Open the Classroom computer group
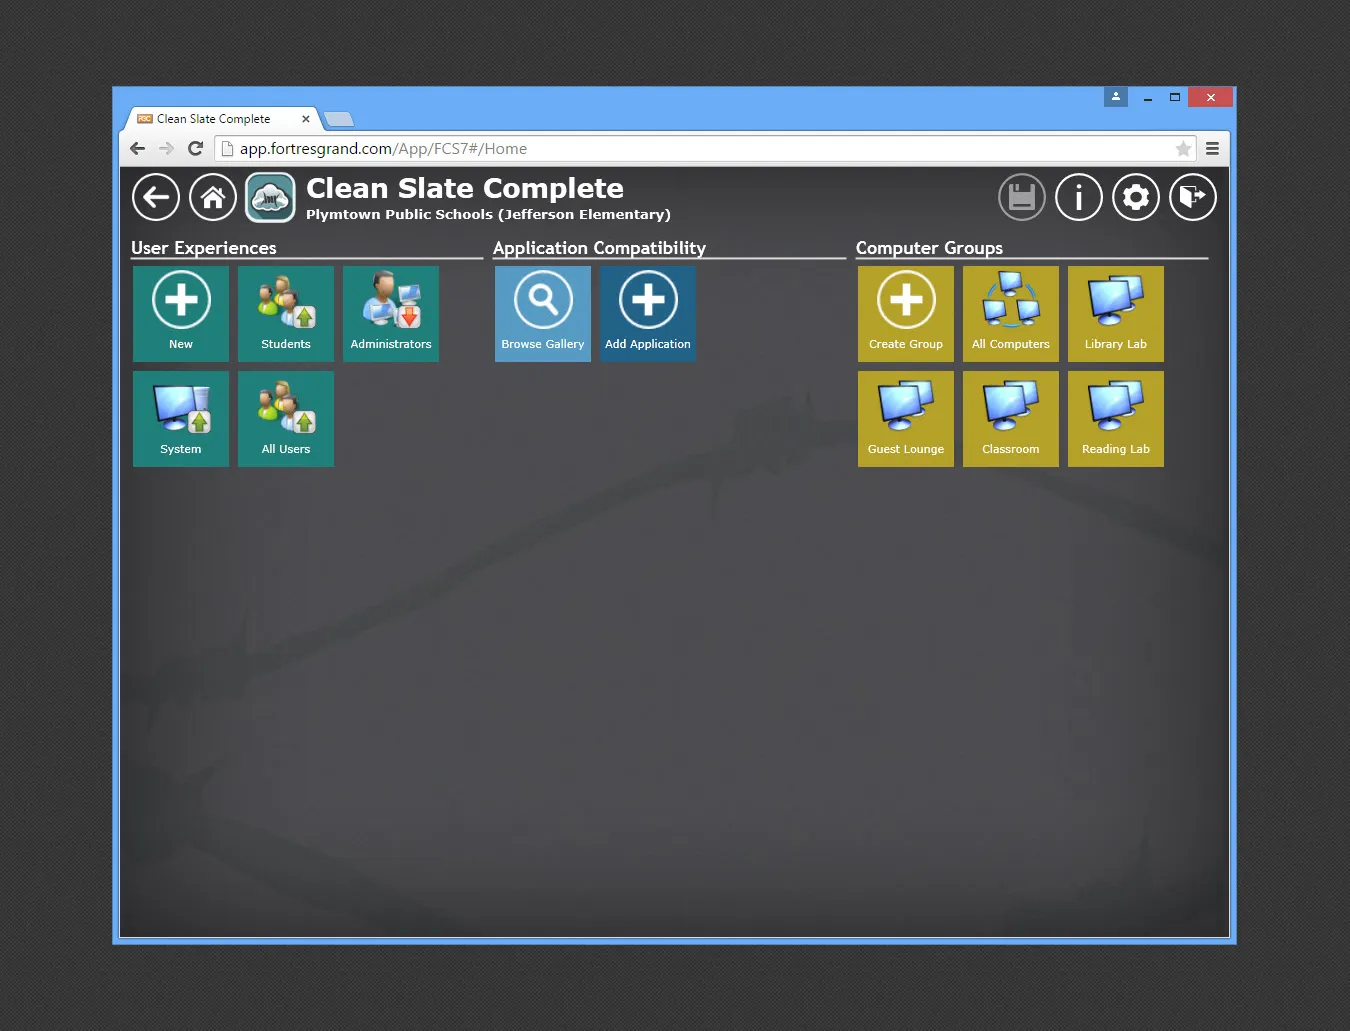 (x=1011, y=419)
